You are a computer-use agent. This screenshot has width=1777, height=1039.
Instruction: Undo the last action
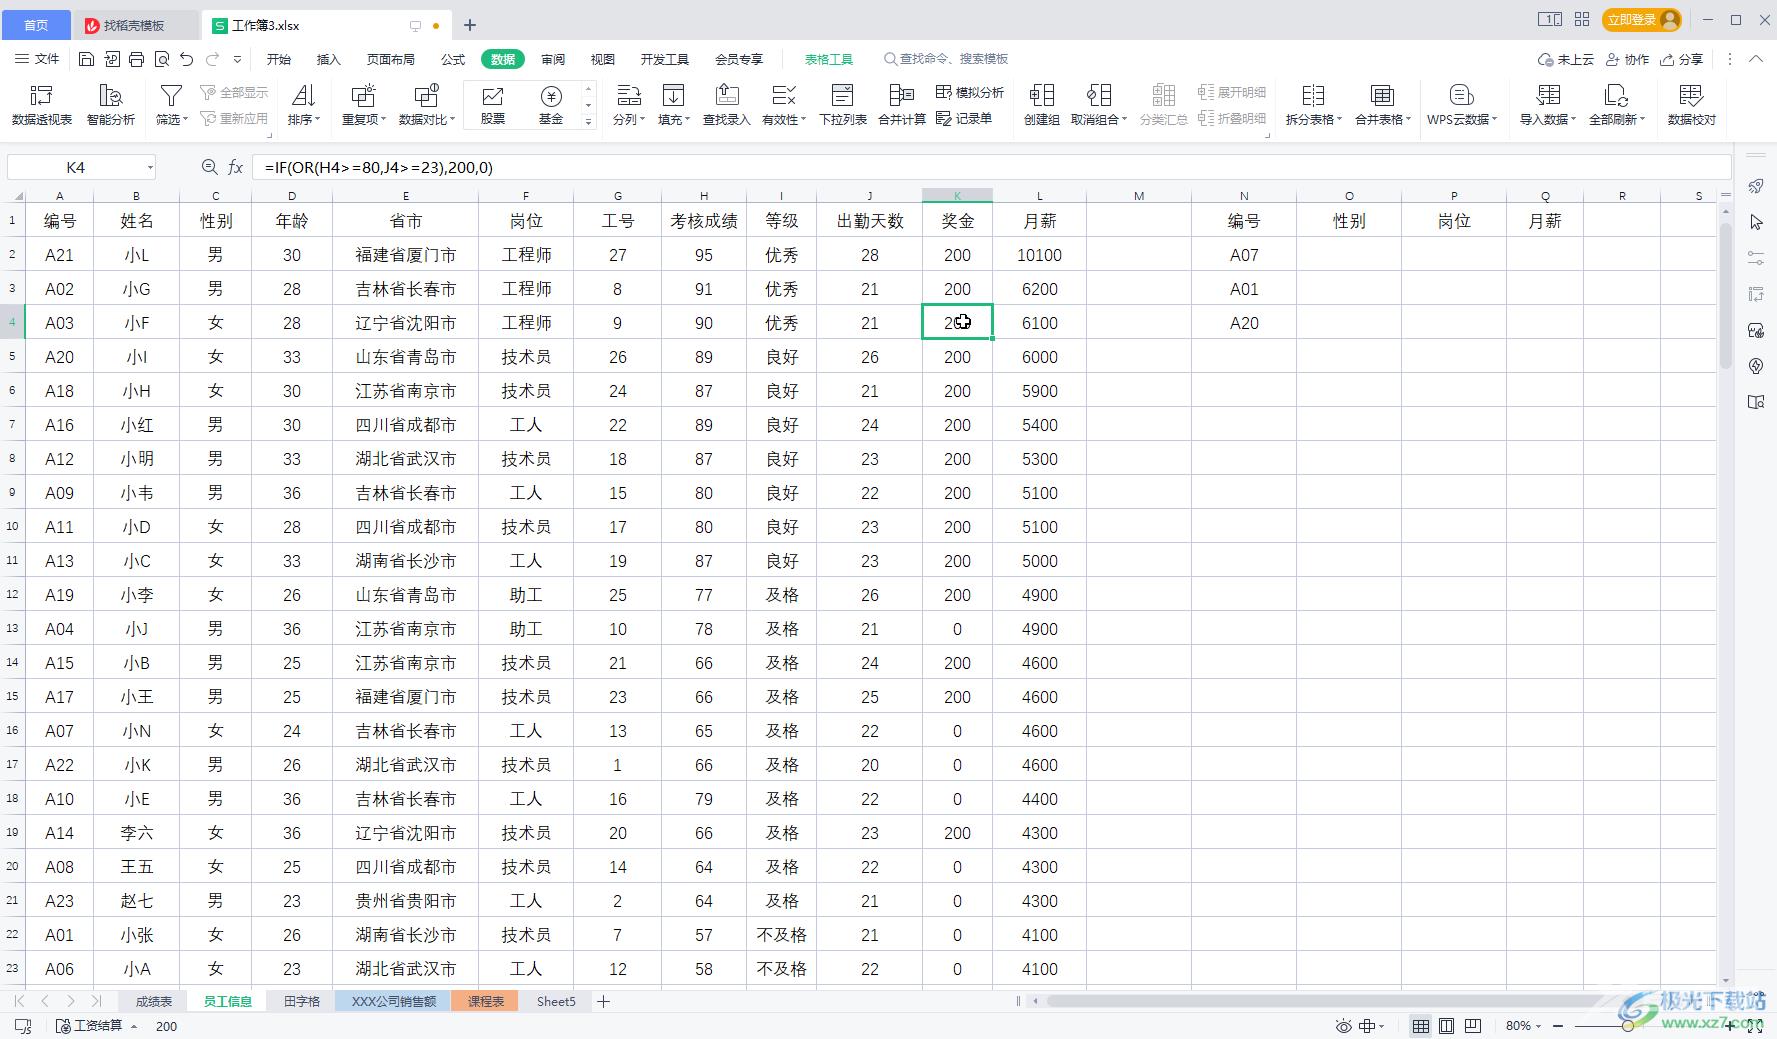click(x=187, y=60)
